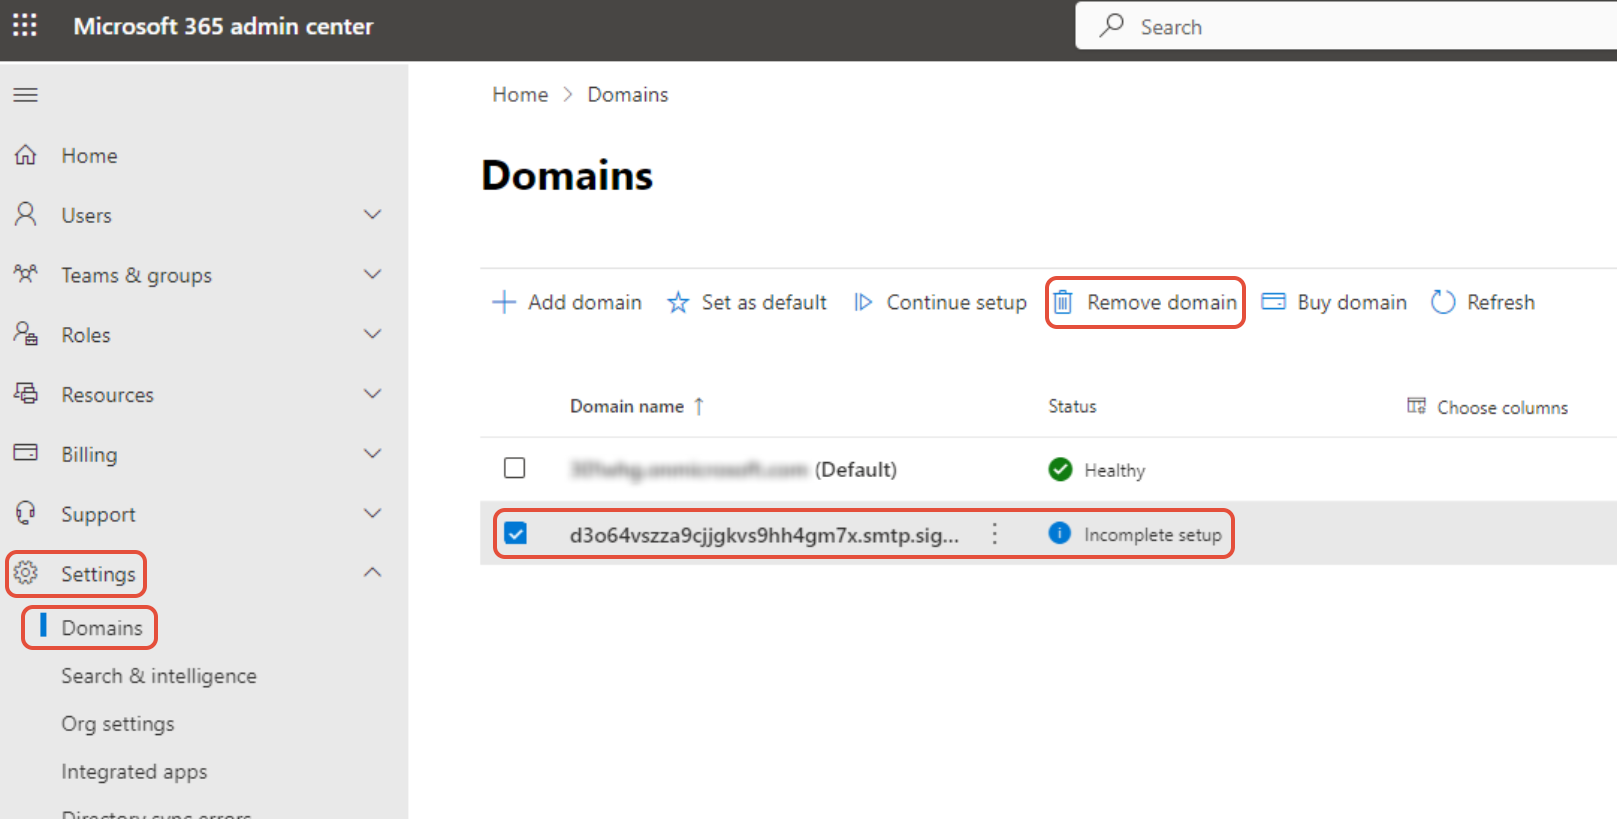Image resolution: width=1617 pixels, height=819 pixels.
Task: Click the blue Incomplete setup info icon
Action: point(1060,533)
